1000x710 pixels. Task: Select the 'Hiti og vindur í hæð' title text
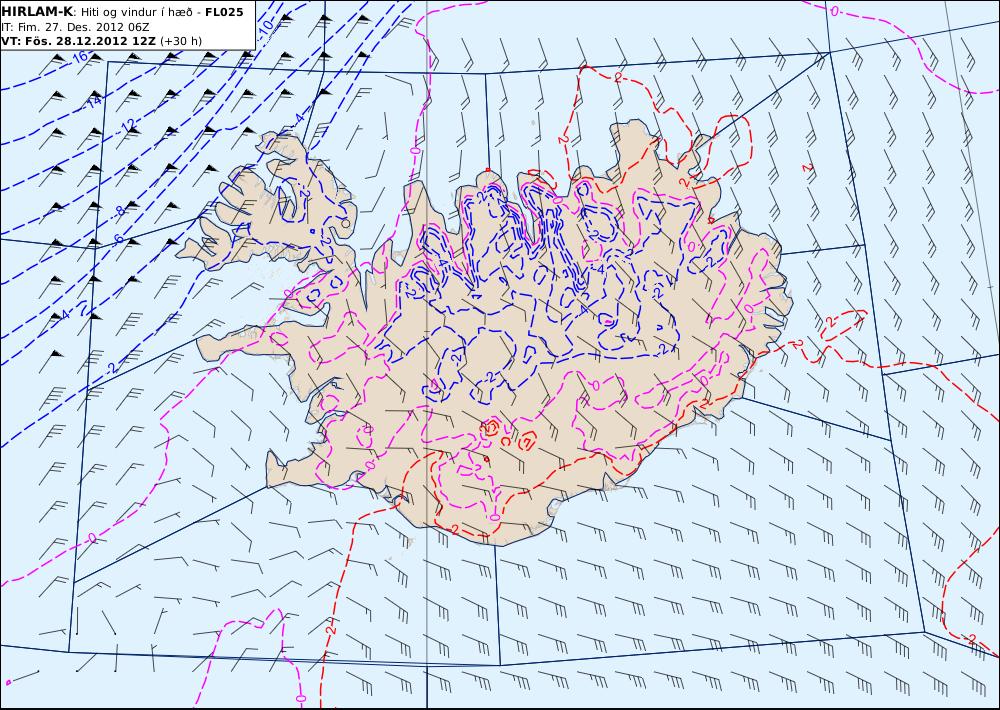[x=136, y=13]
